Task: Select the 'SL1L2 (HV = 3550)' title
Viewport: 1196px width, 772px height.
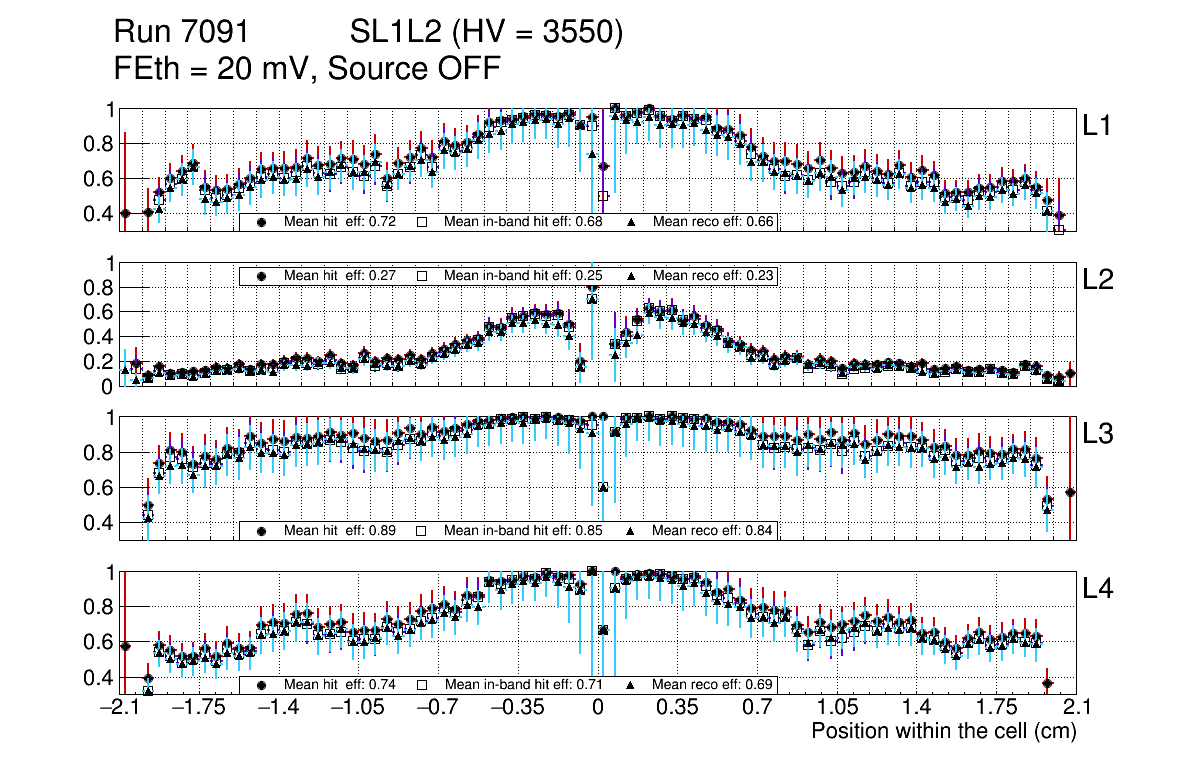Action: tap(487, 34)
